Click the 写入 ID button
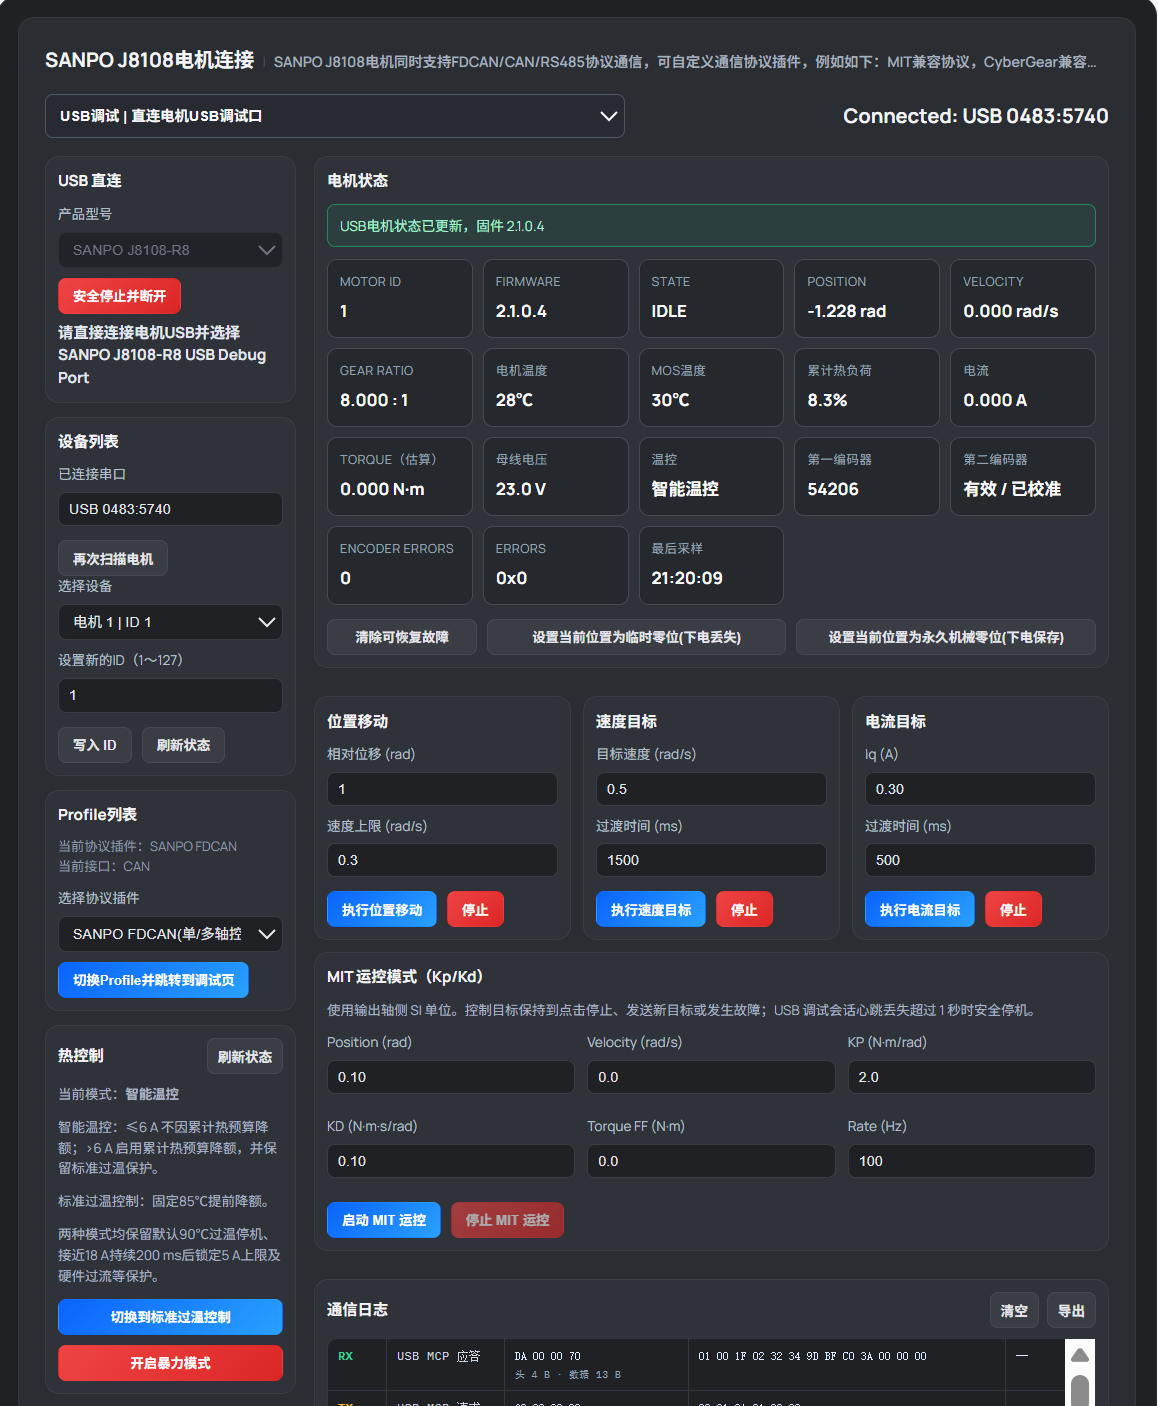The height and width of the screenshot is (1406, 1158). point(95,745)
